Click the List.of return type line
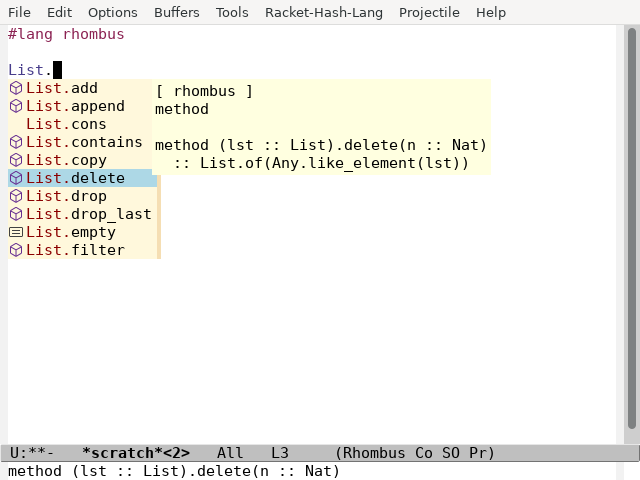The height and width of the screenshot is (480, 640). coord(321,163)
